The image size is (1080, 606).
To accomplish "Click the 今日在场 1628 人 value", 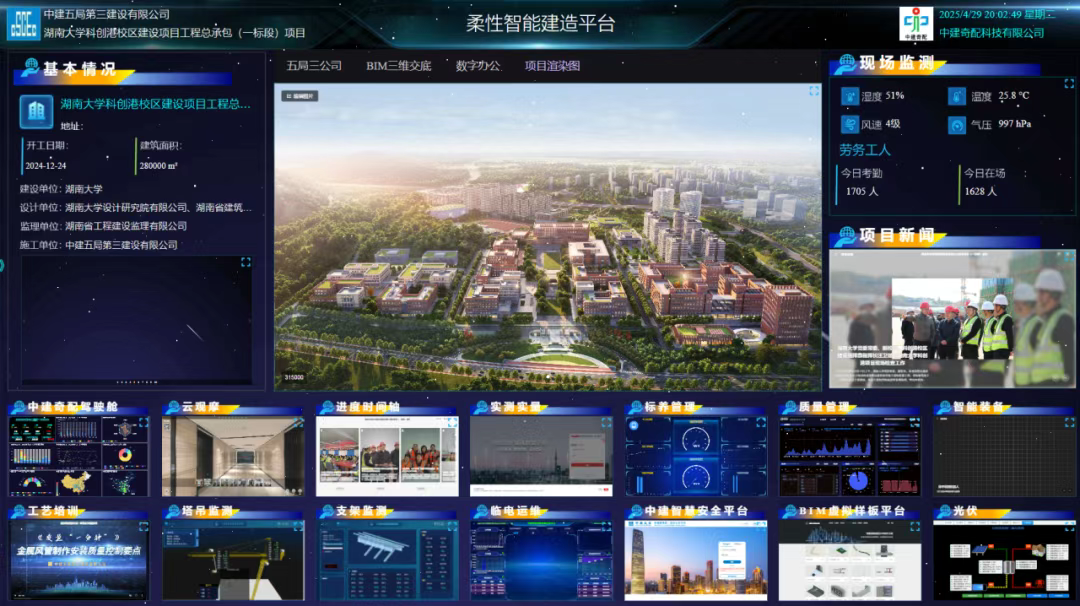I will 981,191.
